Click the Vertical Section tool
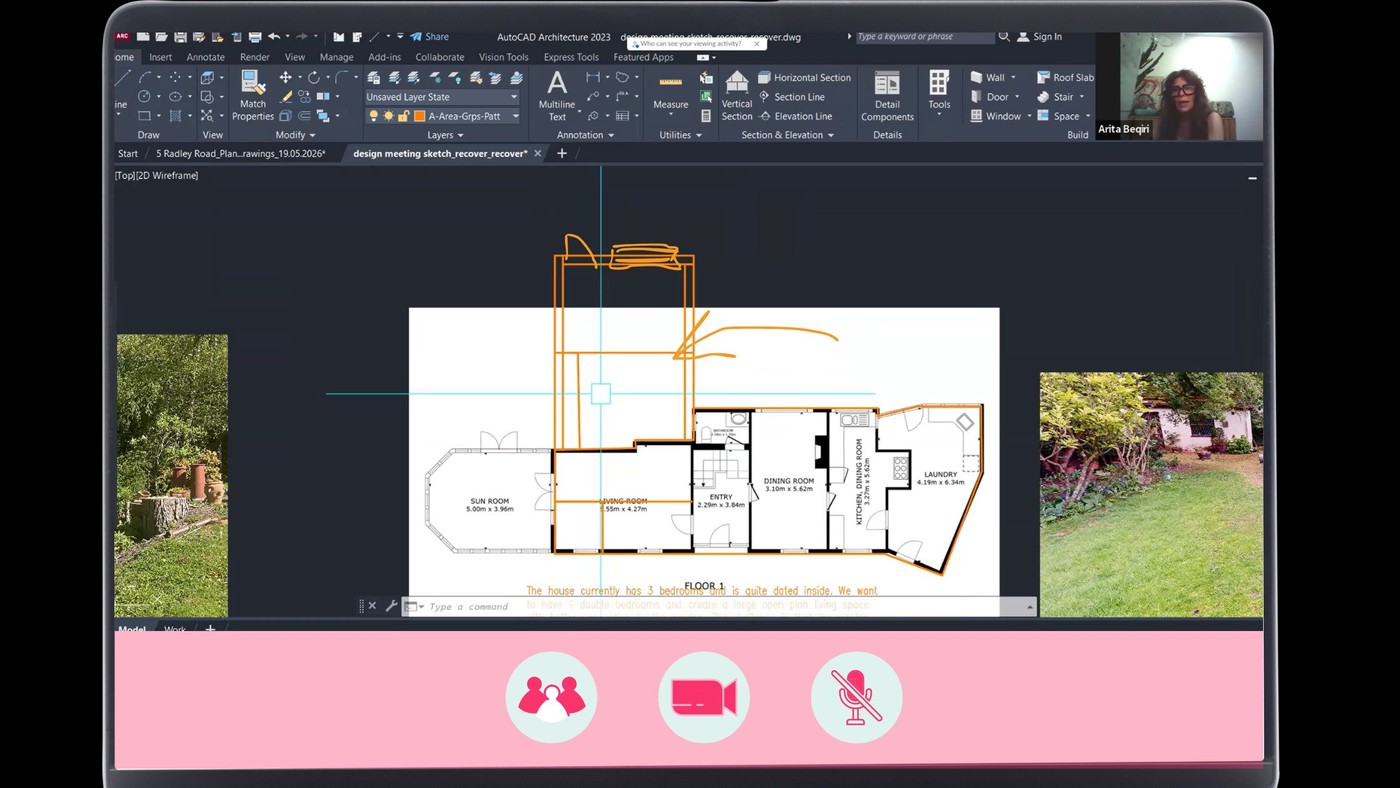This screenshot has height=788, width=1400. click(x=737, y=96)
